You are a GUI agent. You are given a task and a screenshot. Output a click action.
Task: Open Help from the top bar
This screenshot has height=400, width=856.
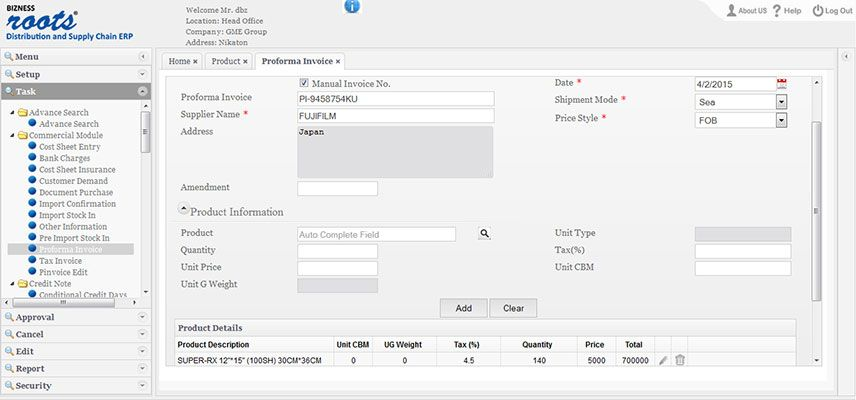click(786, 11)
